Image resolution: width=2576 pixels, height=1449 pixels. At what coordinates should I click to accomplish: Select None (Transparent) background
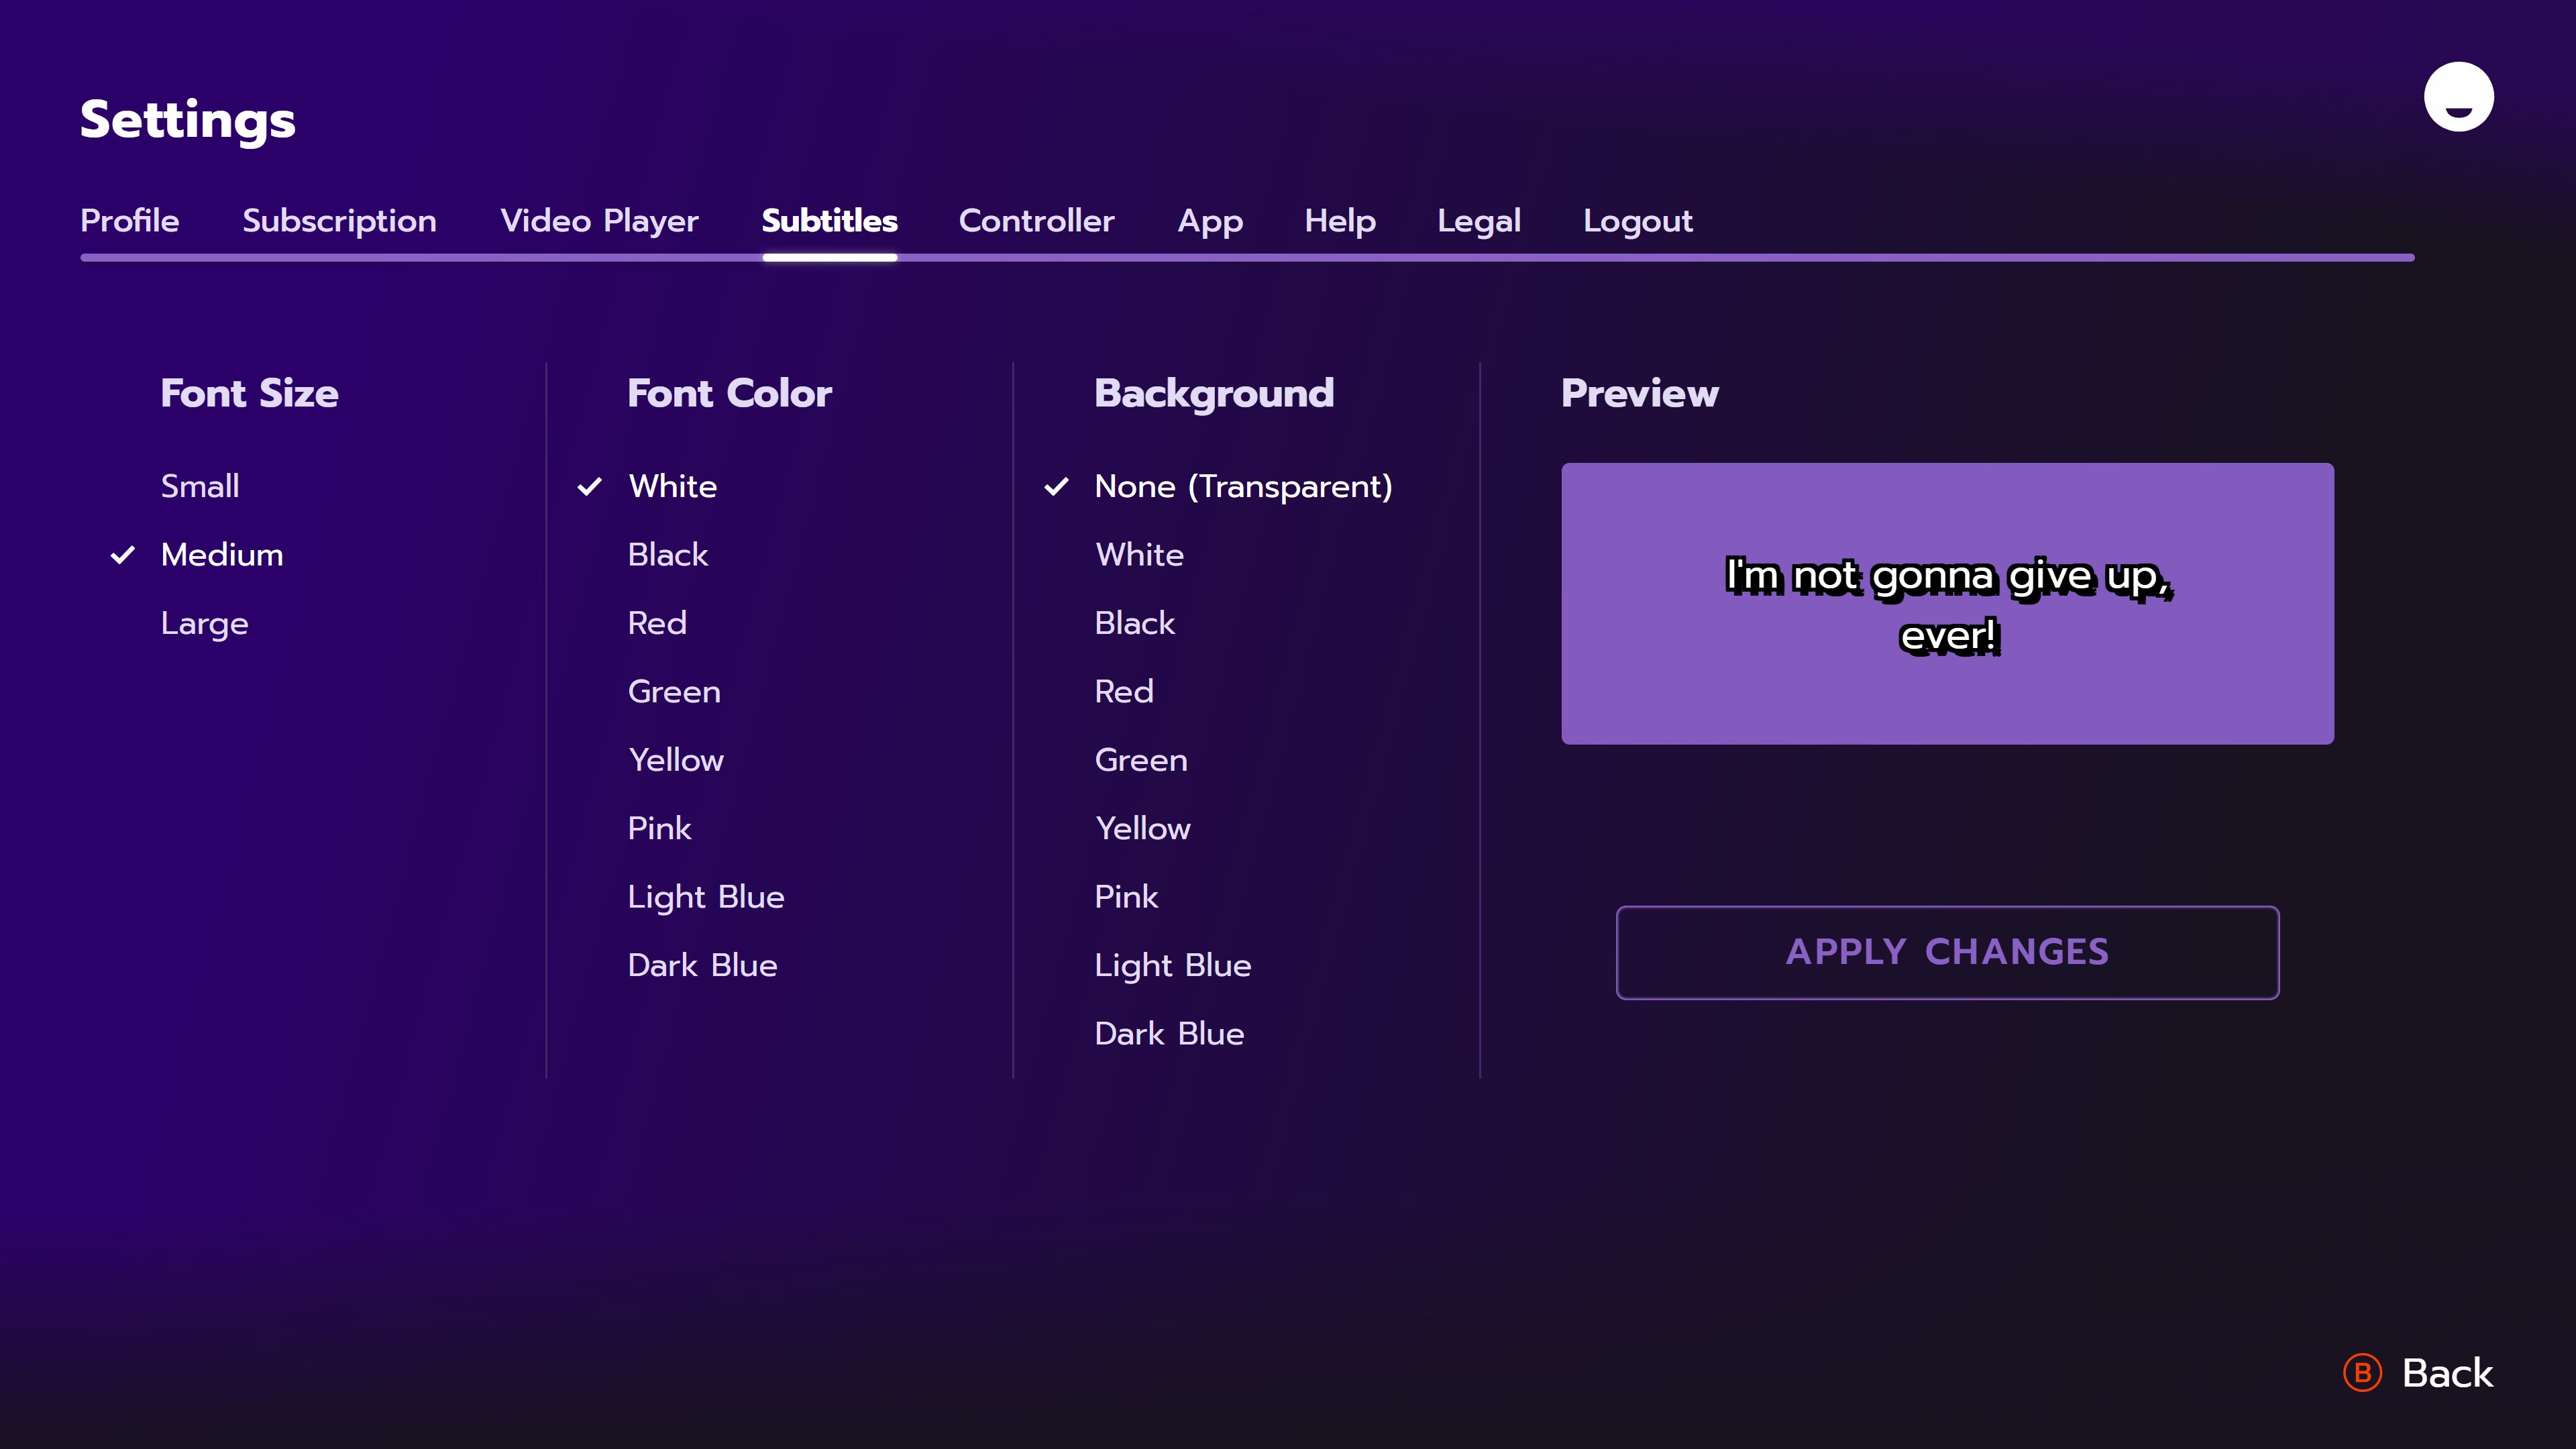point(1242,486)
